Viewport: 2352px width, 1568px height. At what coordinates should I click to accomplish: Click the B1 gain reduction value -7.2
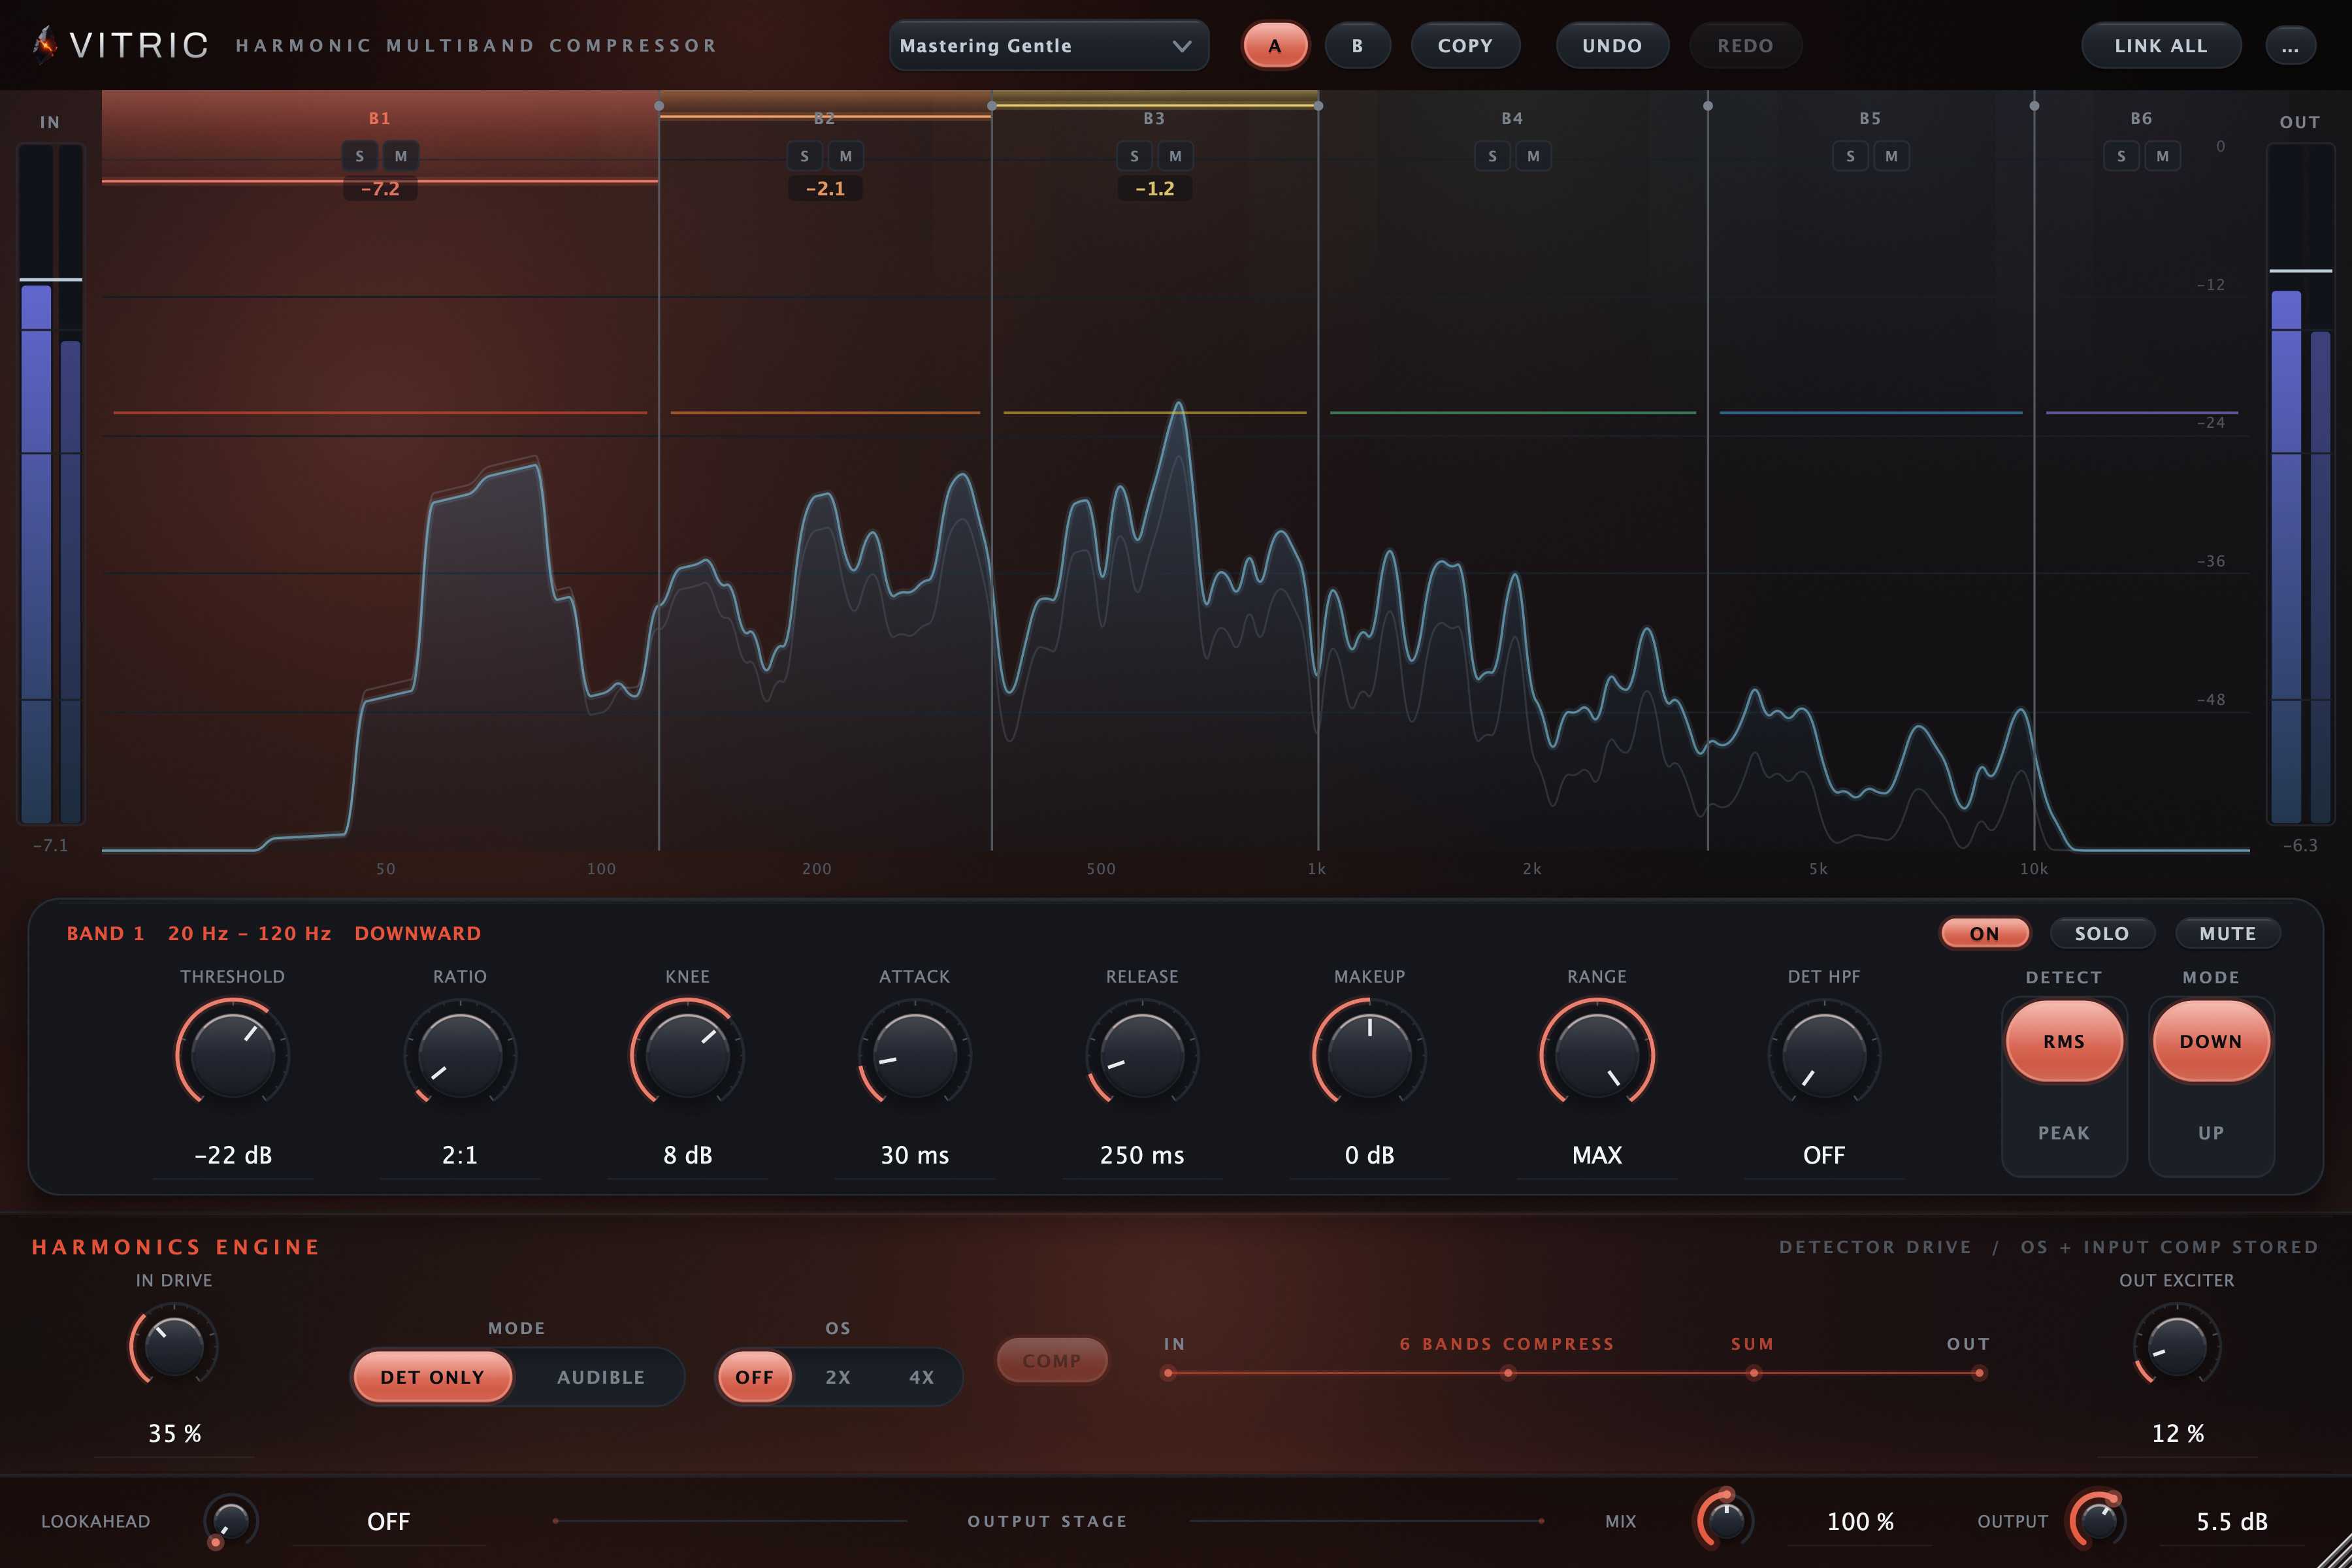[x=380, y=188]
